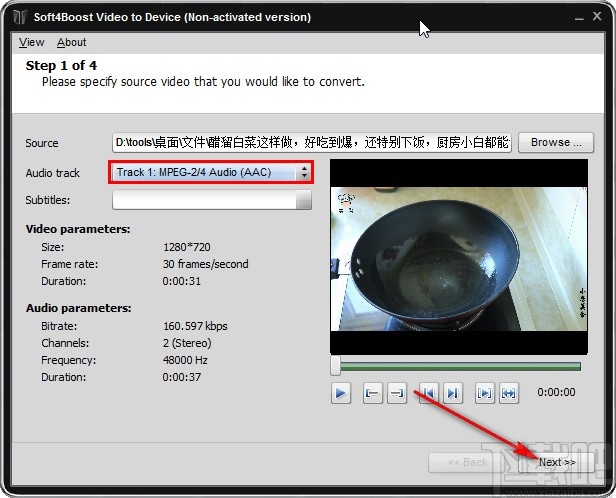Click the 48000 Hz frequency value

coord(185,360)
